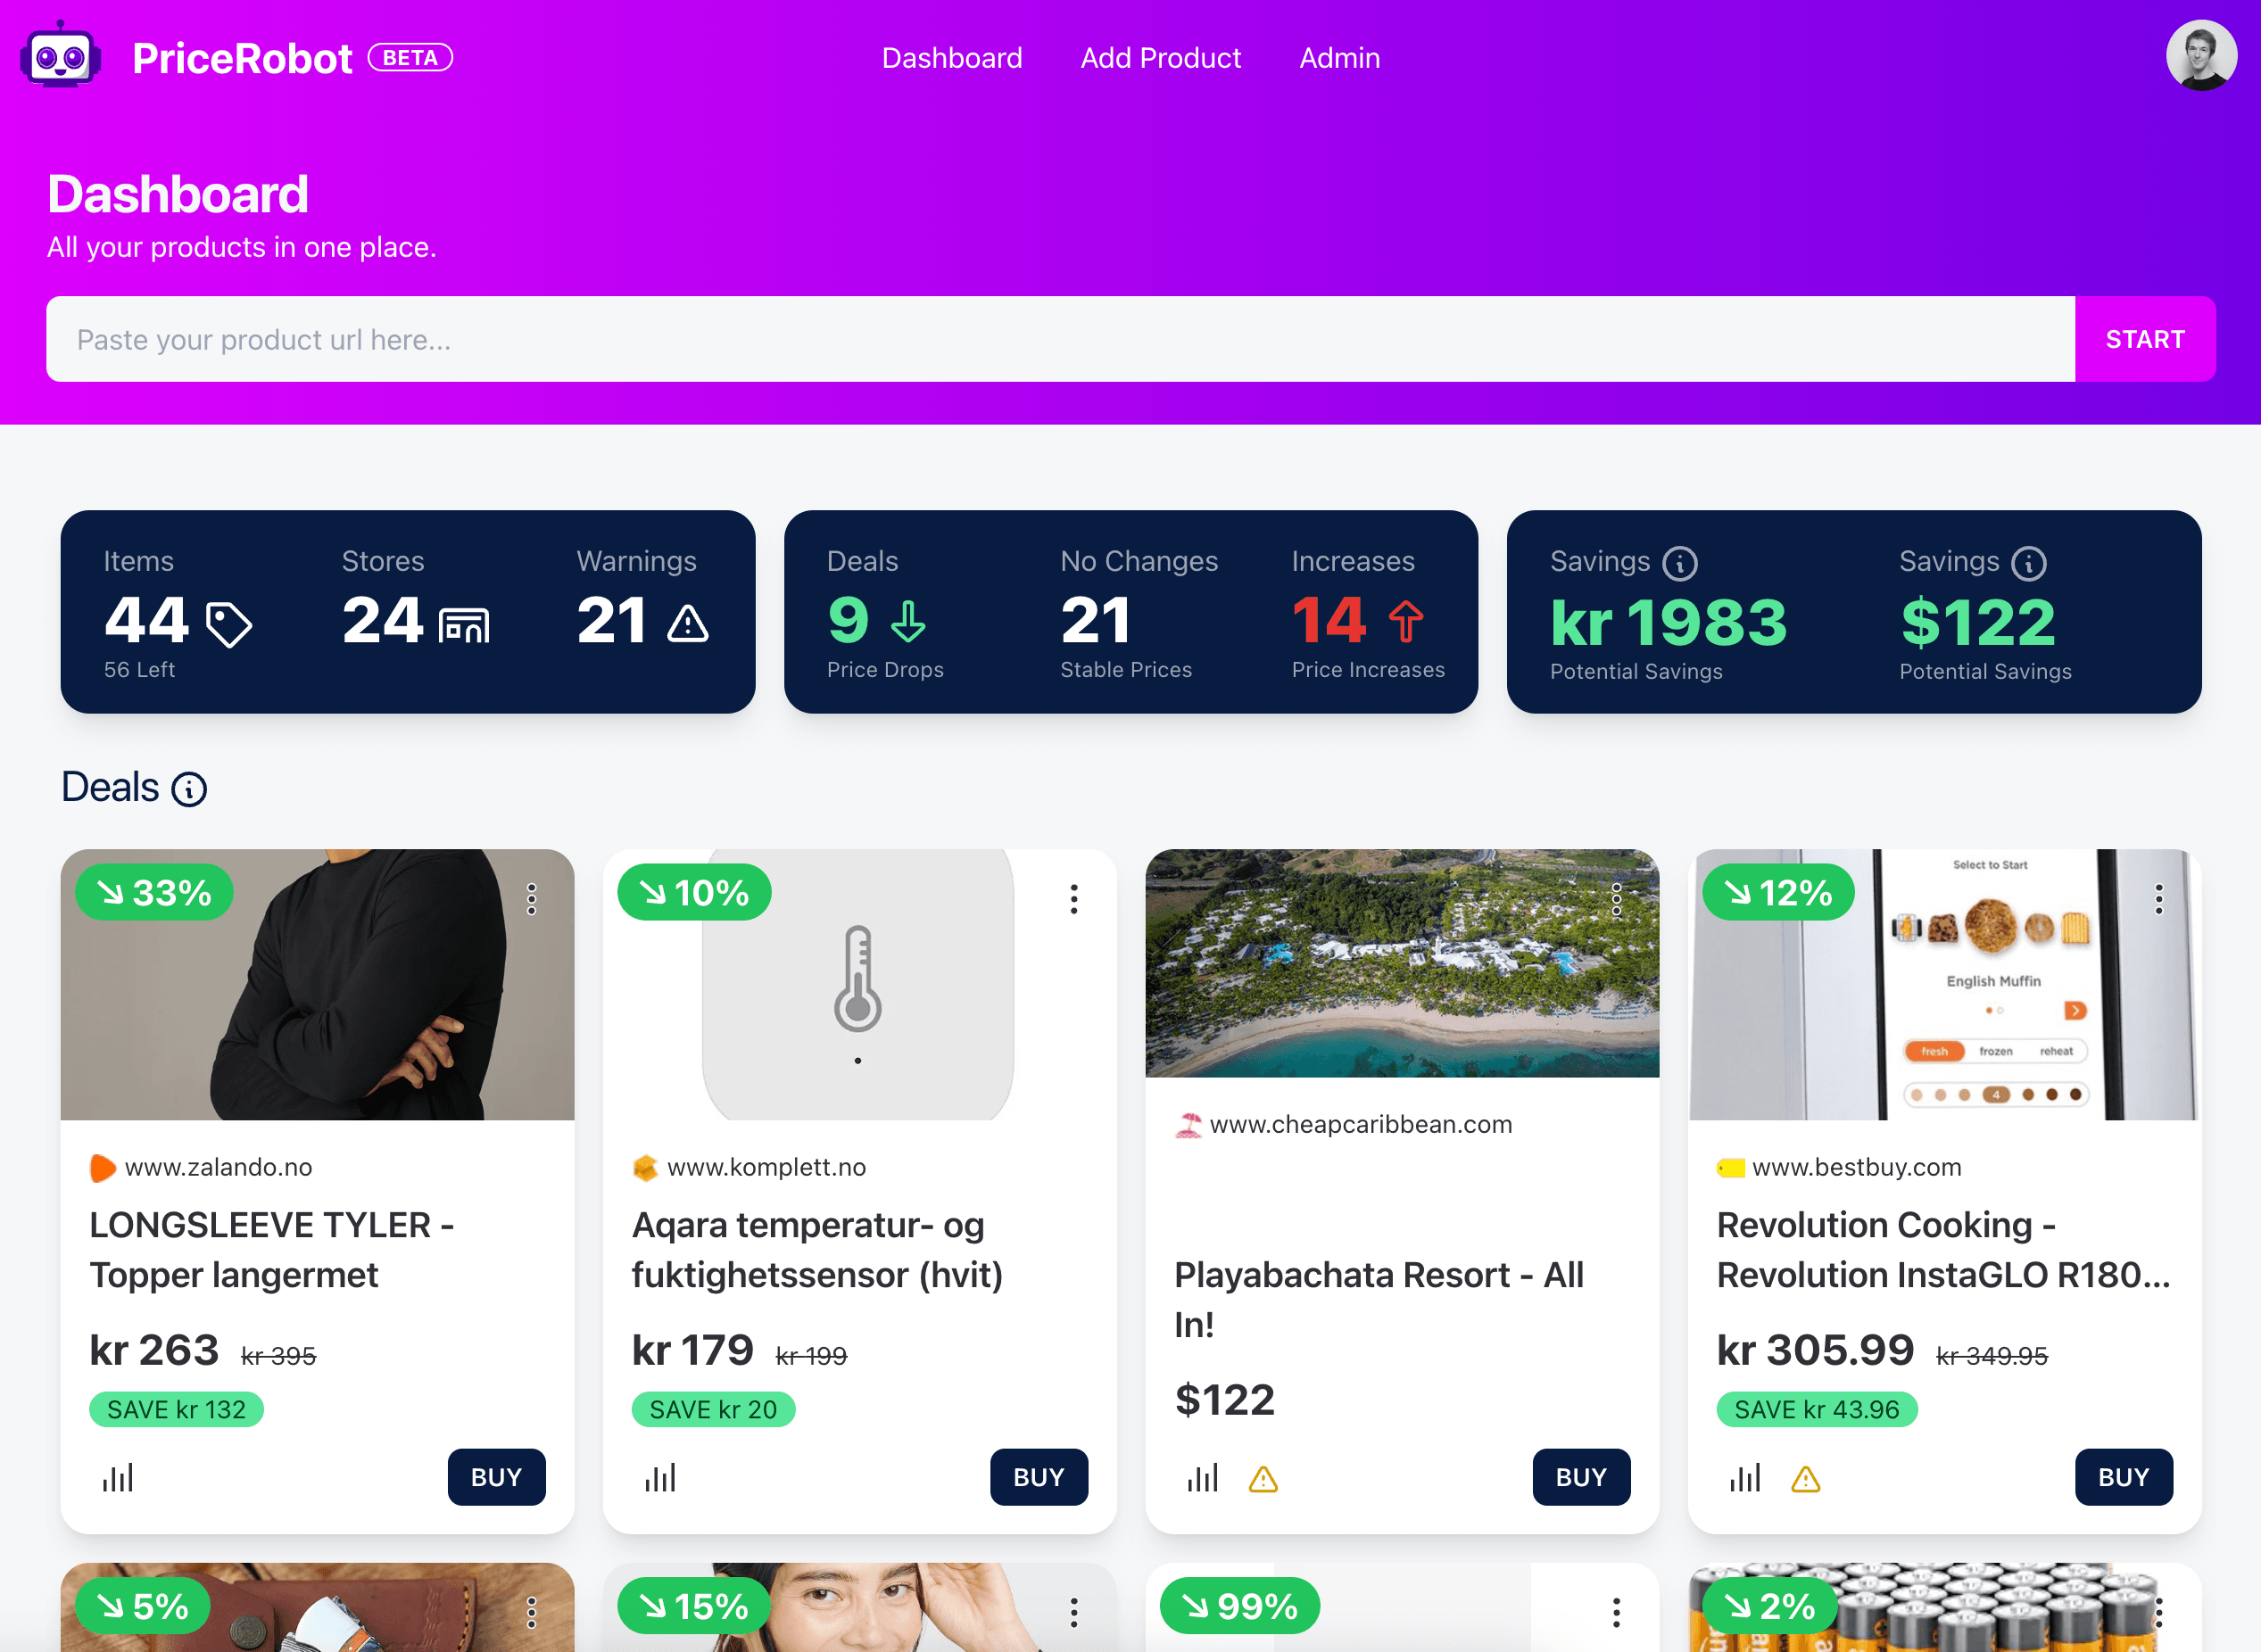This screenshot has height=1652, width=2261.
Task: Focus the product url input field
Action: [1060, 339]
